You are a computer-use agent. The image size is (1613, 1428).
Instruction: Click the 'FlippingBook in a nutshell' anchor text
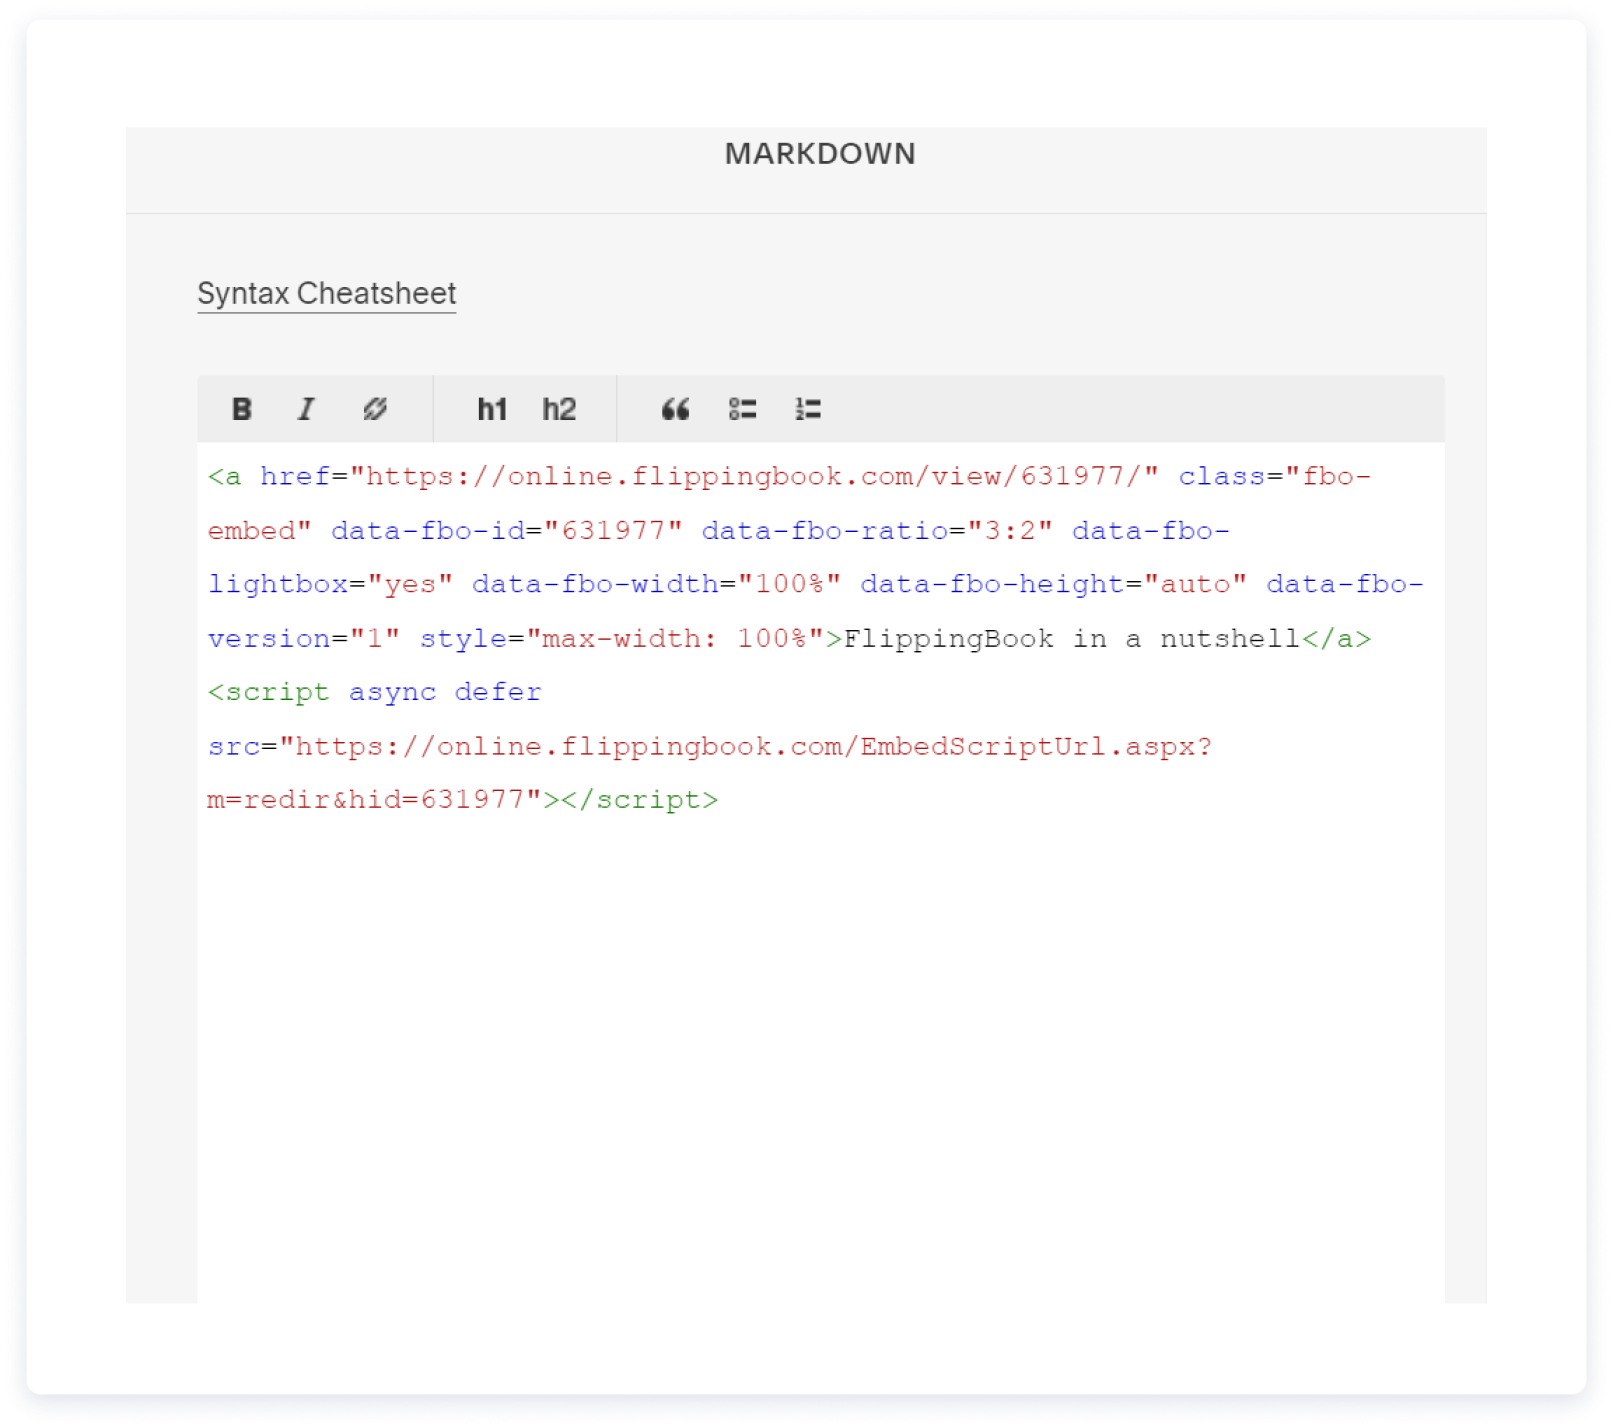[1070, 639]
